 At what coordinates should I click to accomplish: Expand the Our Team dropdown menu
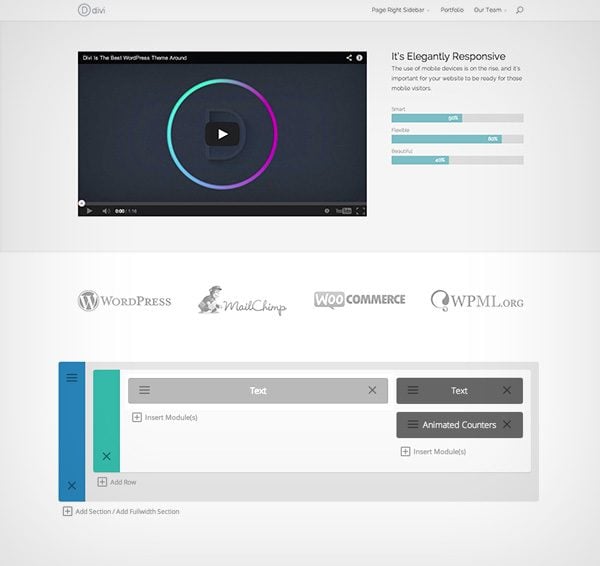(490, 10)
